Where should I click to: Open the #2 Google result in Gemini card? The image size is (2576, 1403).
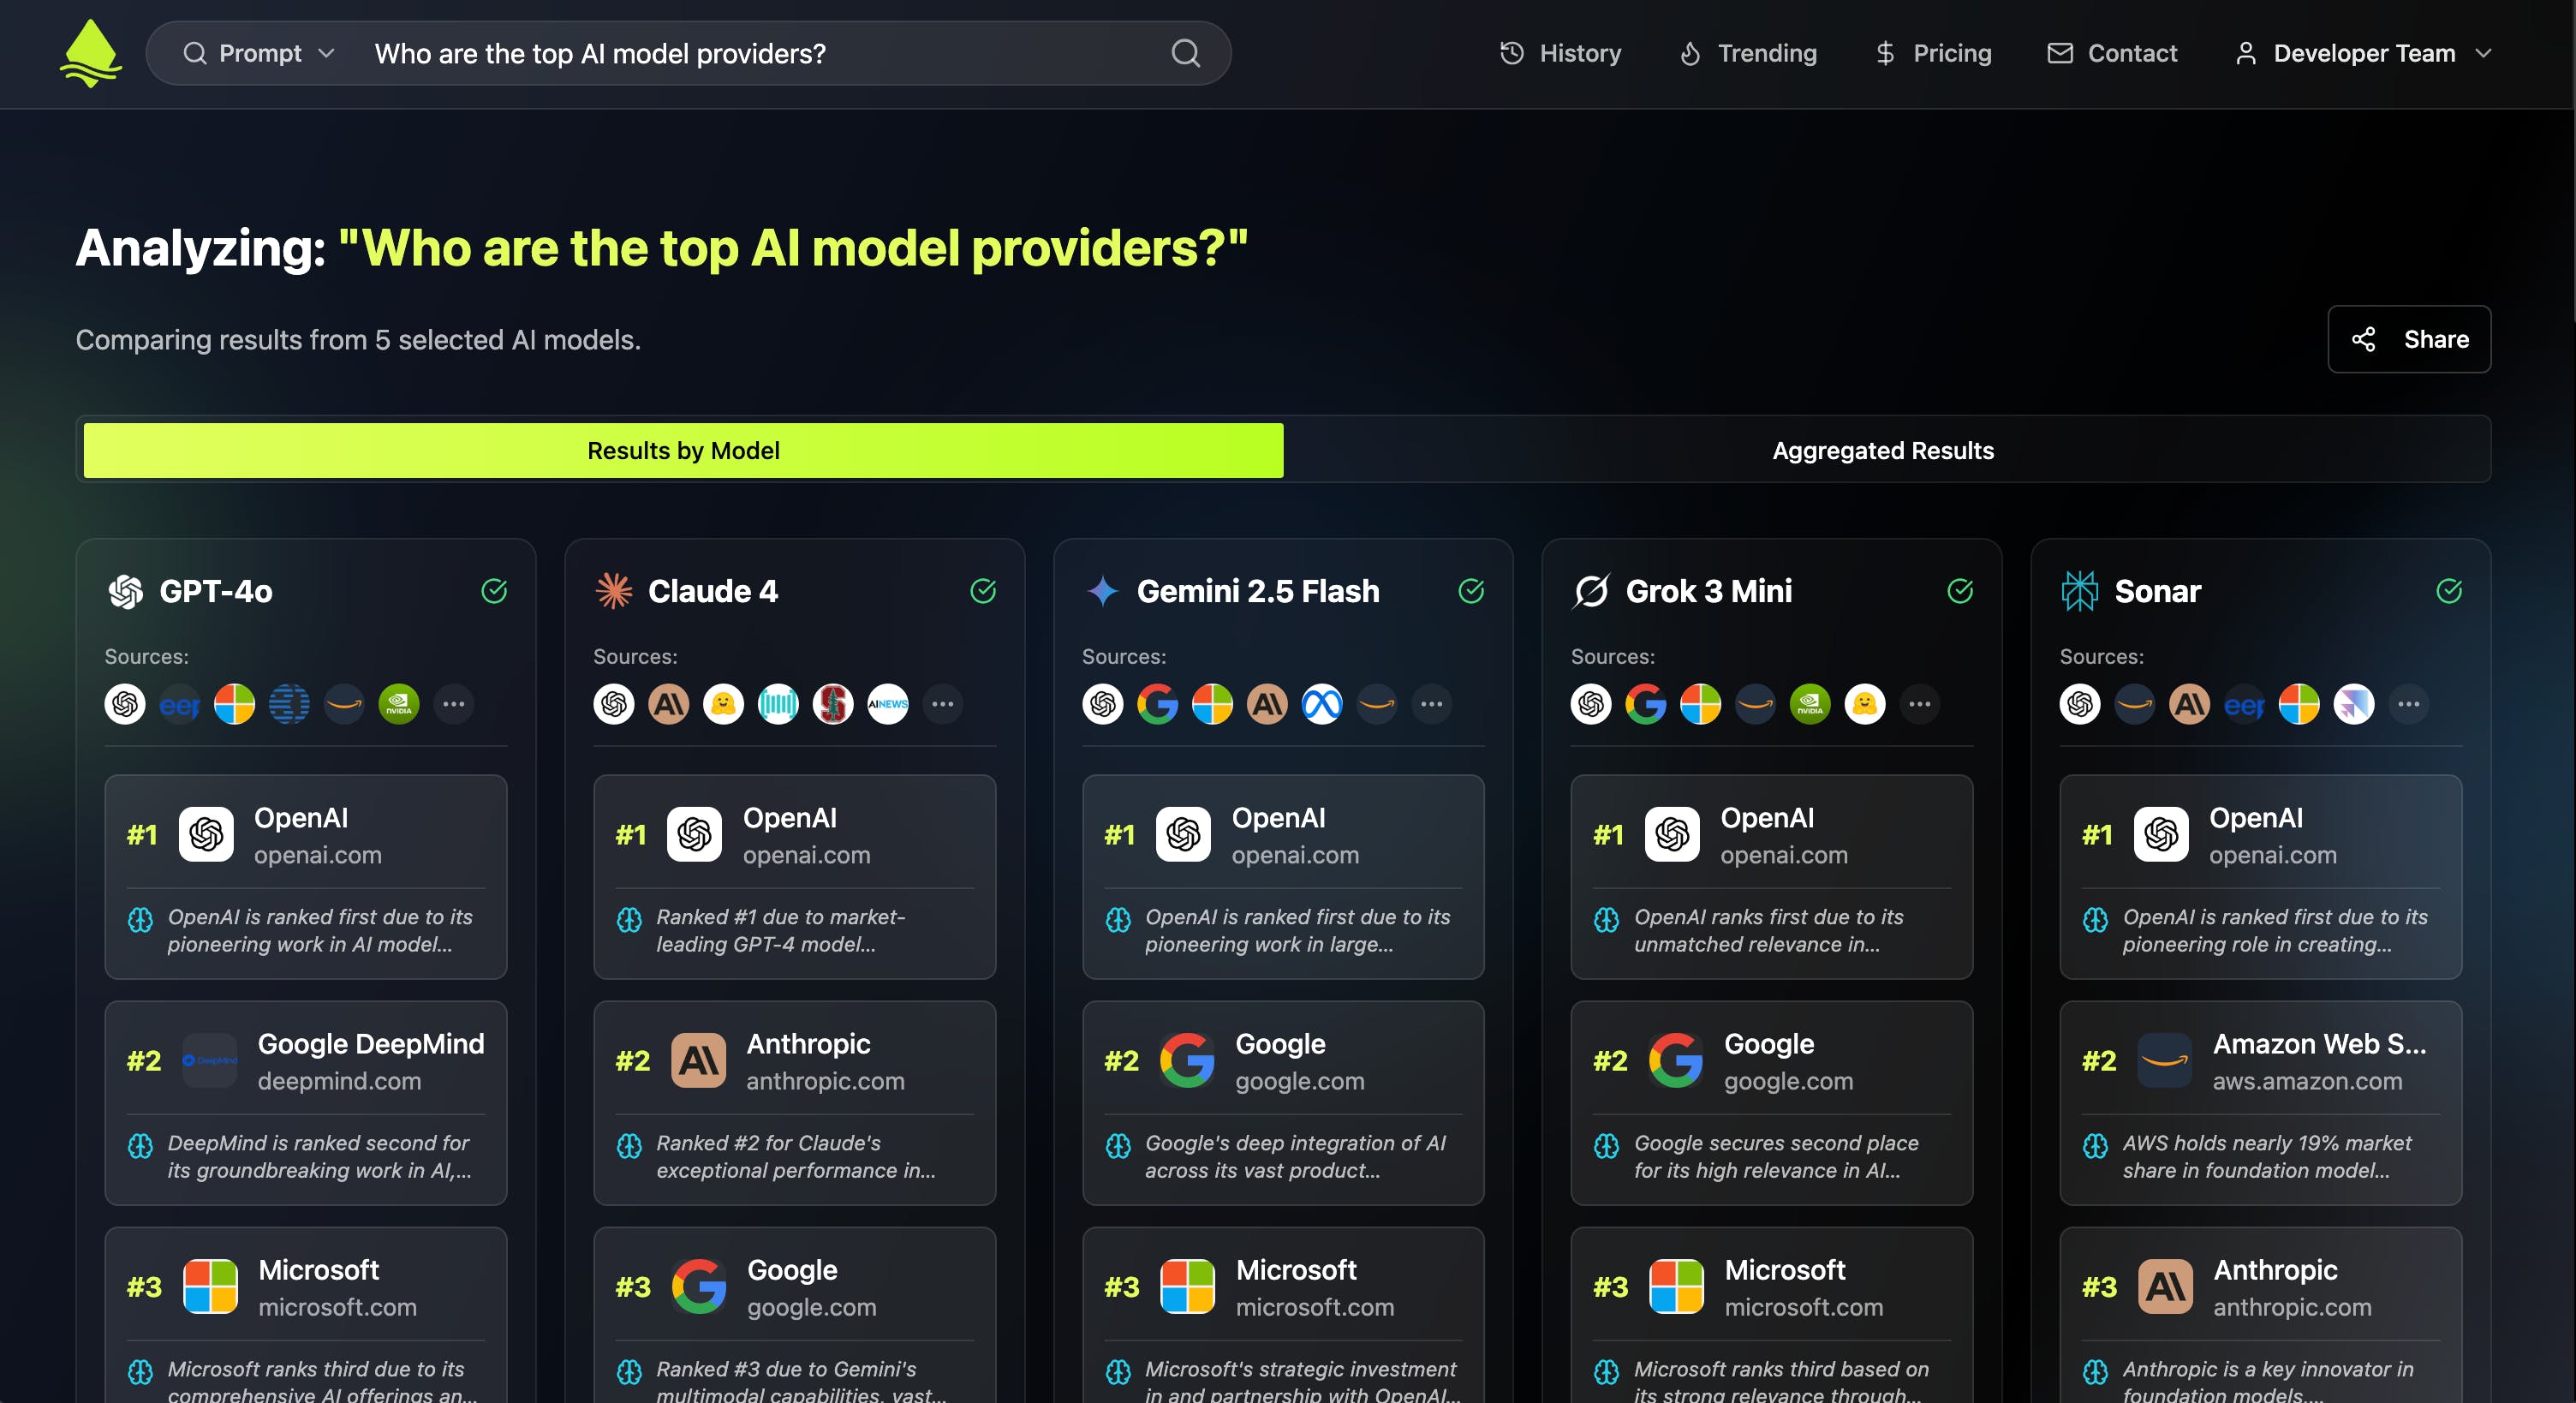tap(1283, 1103)
